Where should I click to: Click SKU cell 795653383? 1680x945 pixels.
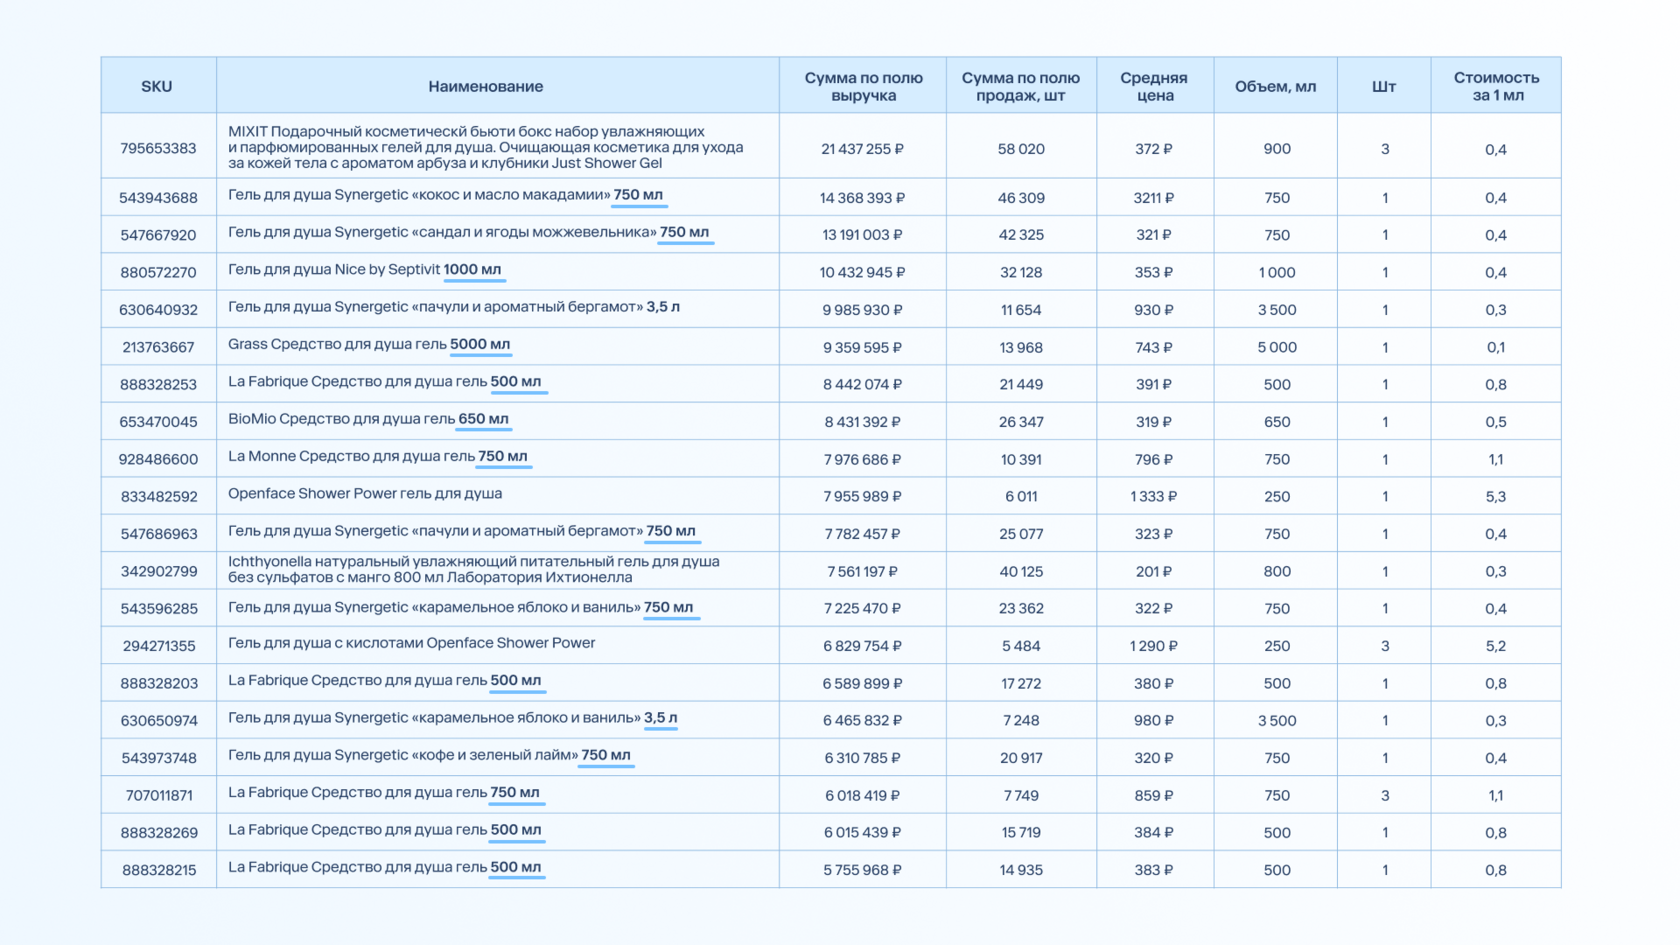[158, 148]
